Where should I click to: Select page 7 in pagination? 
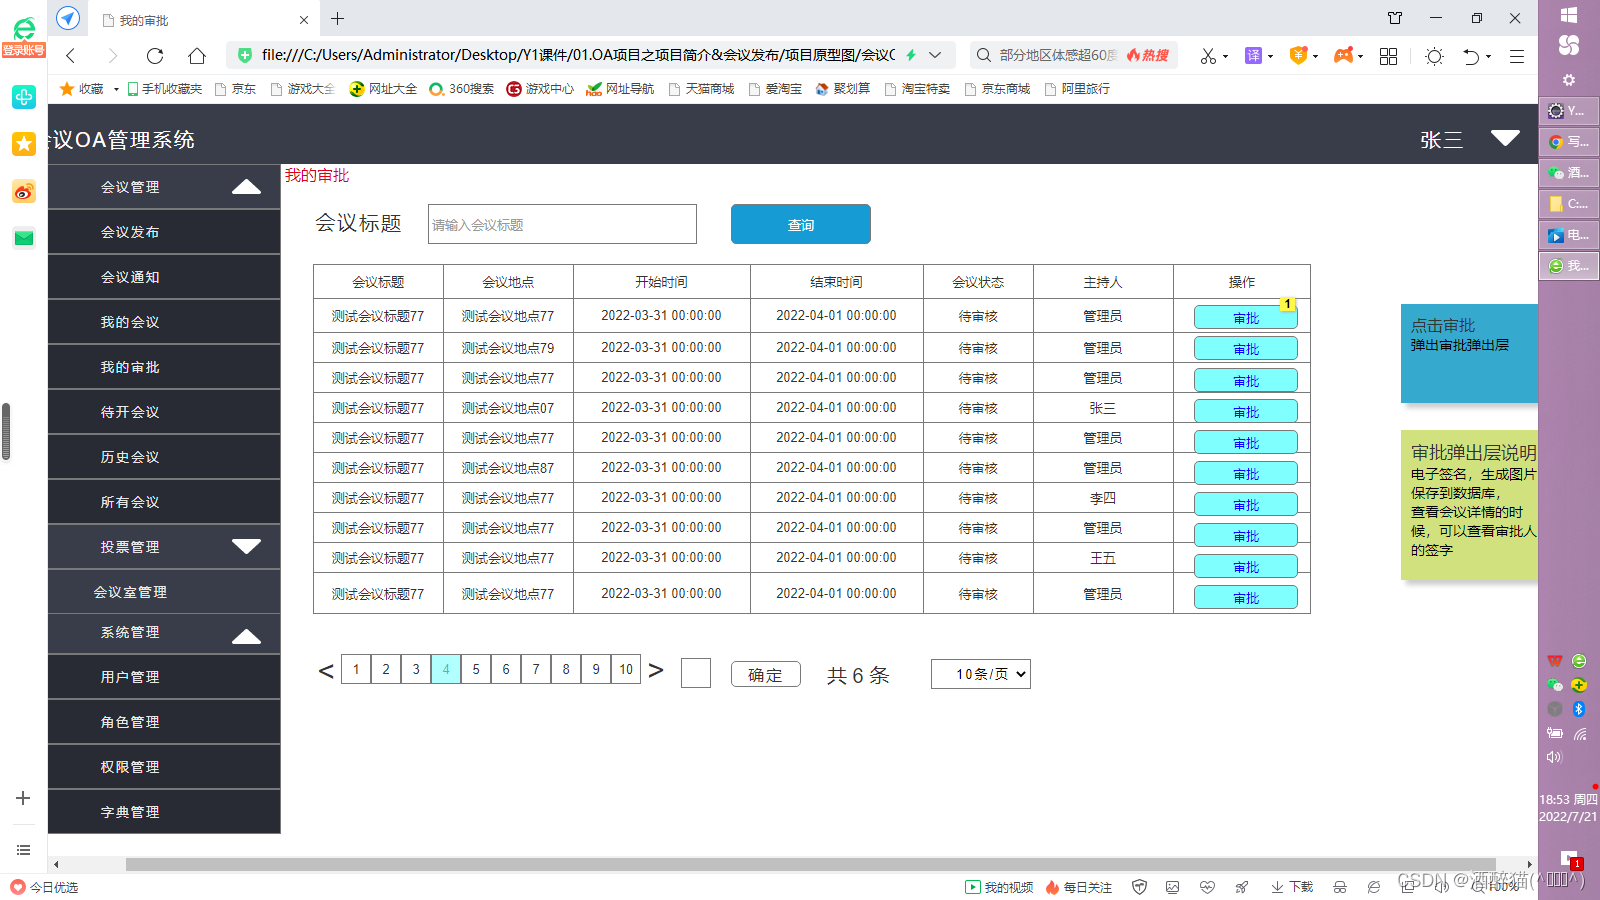(536, 669)
